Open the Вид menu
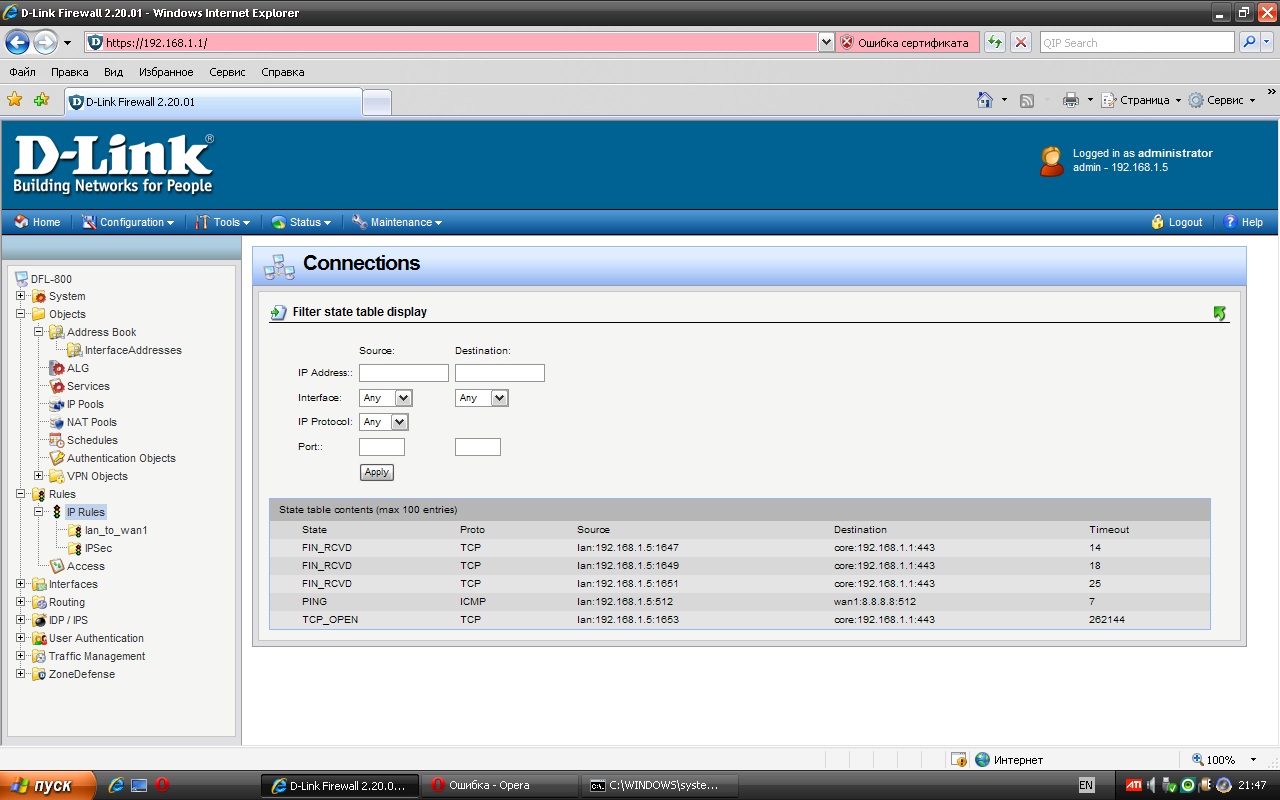 point(113,72)
